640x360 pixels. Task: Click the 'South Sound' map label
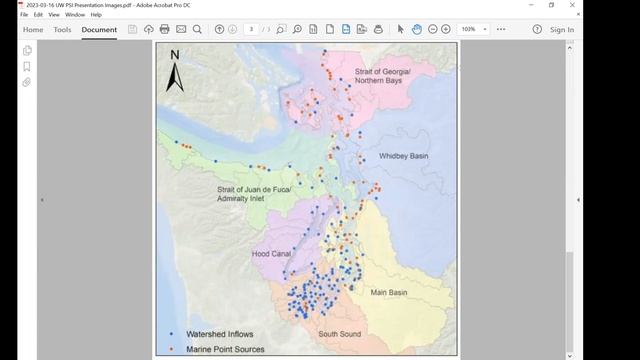click(x=340, y=334)
